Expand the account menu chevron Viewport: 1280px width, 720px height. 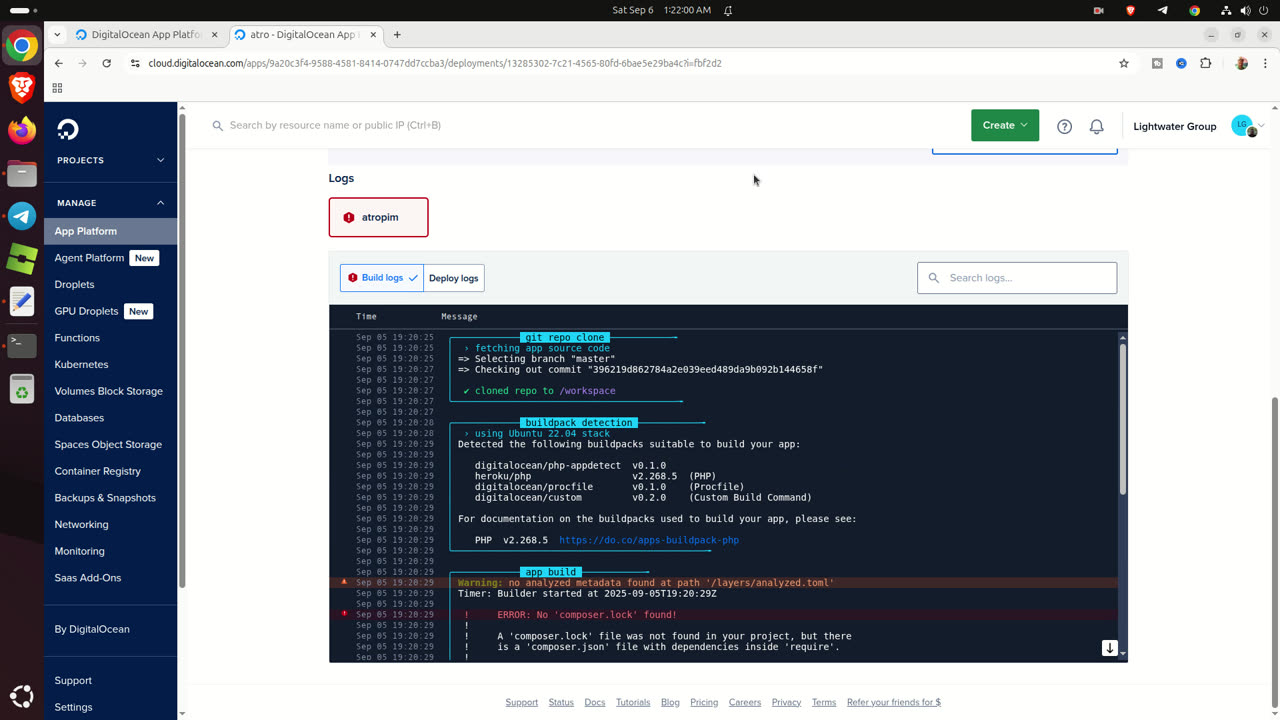(1261, 126)
